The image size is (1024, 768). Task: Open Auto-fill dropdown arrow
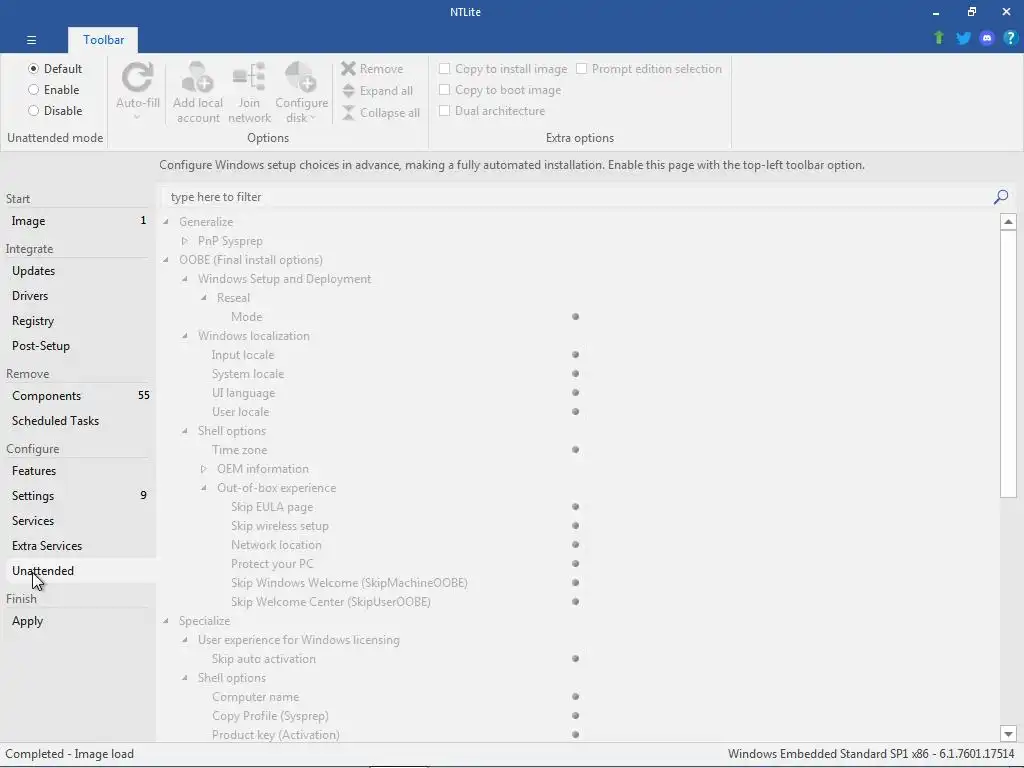137,118
